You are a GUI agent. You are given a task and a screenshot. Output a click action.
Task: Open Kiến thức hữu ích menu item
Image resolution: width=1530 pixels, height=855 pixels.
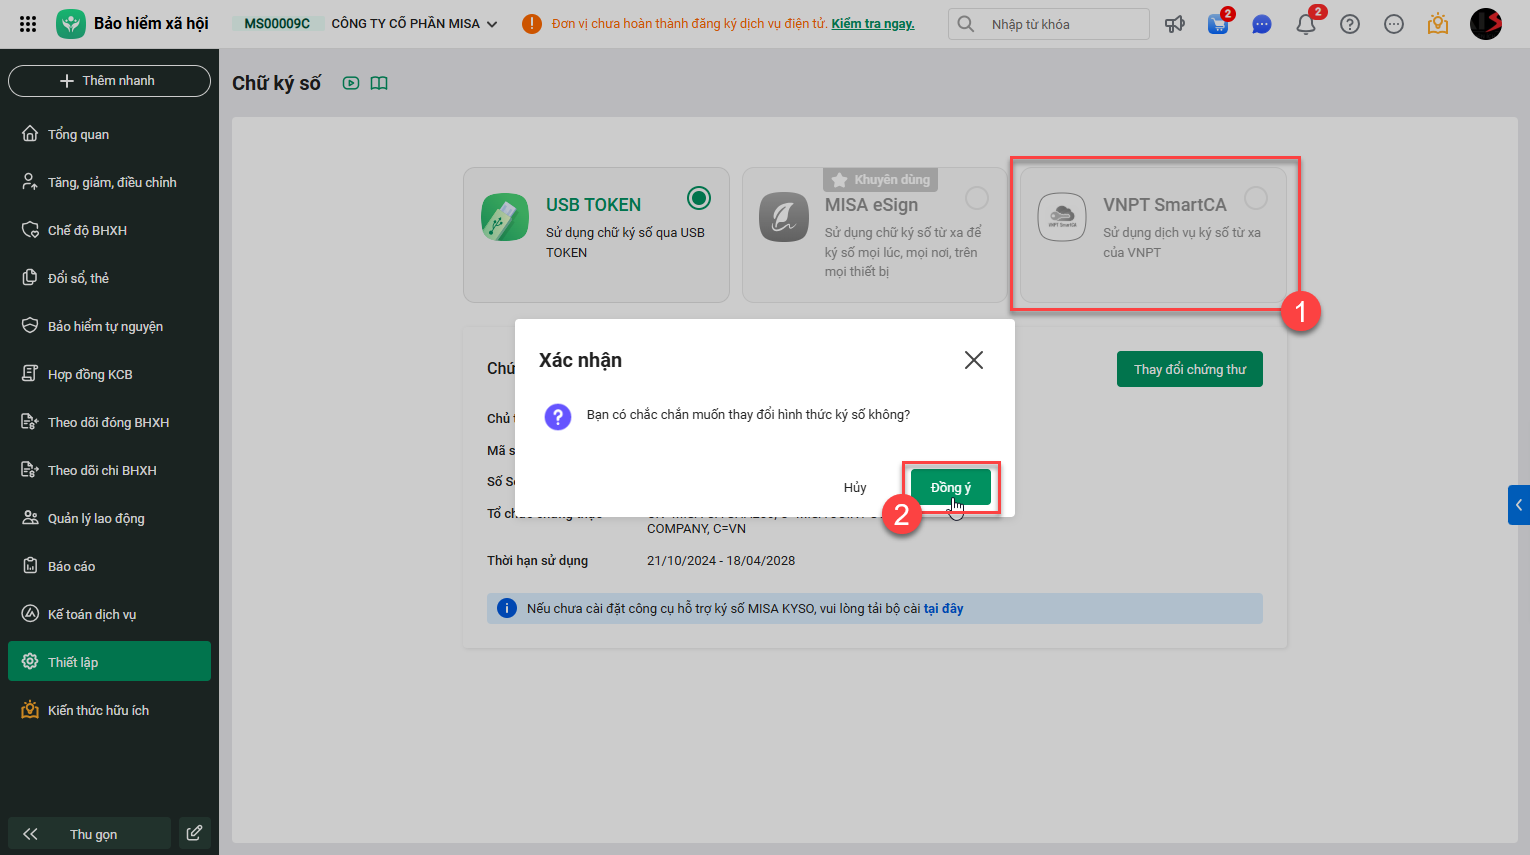click(x=110, y=710)
